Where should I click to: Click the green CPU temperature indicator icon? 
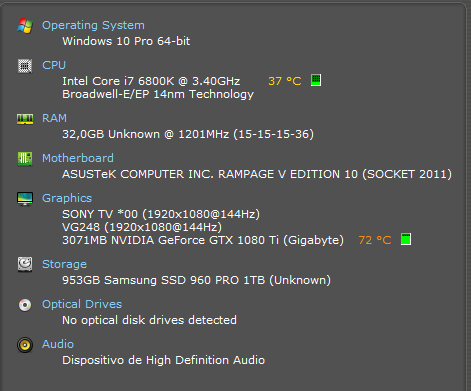coord(316,80)
